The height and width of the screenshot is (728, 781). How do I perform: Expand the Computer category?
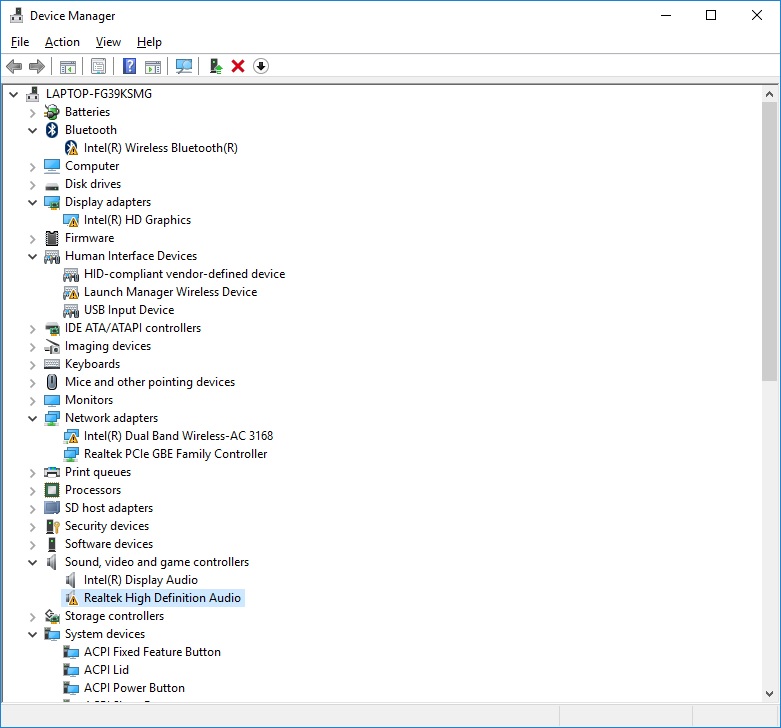[x=32, y=167]
